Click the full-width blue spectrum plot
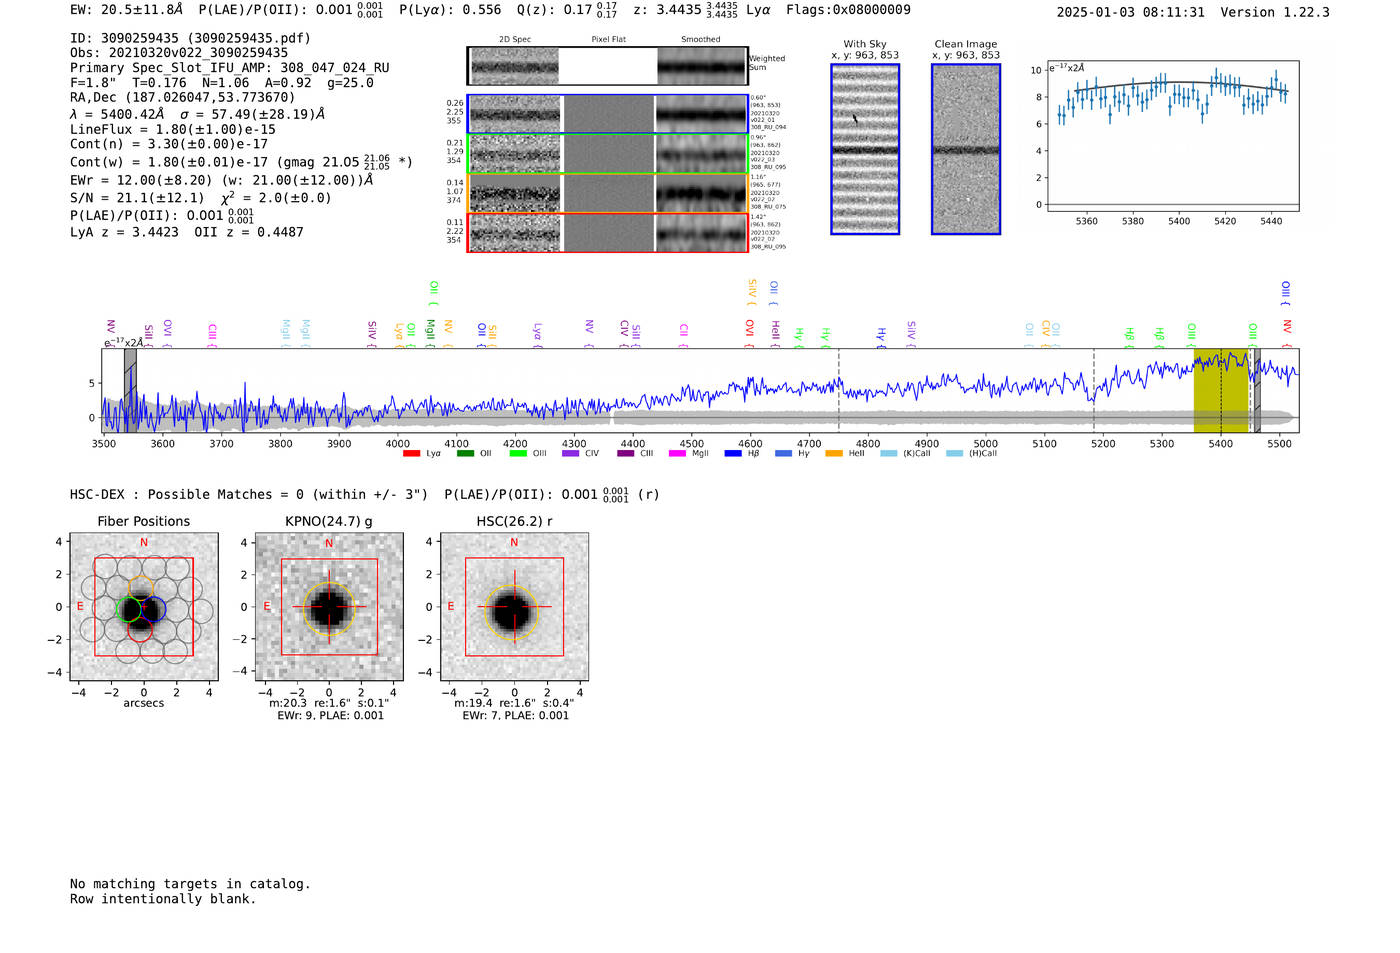Image resolution: width=1400 pixels, height=953 pixels. point(701,390)
